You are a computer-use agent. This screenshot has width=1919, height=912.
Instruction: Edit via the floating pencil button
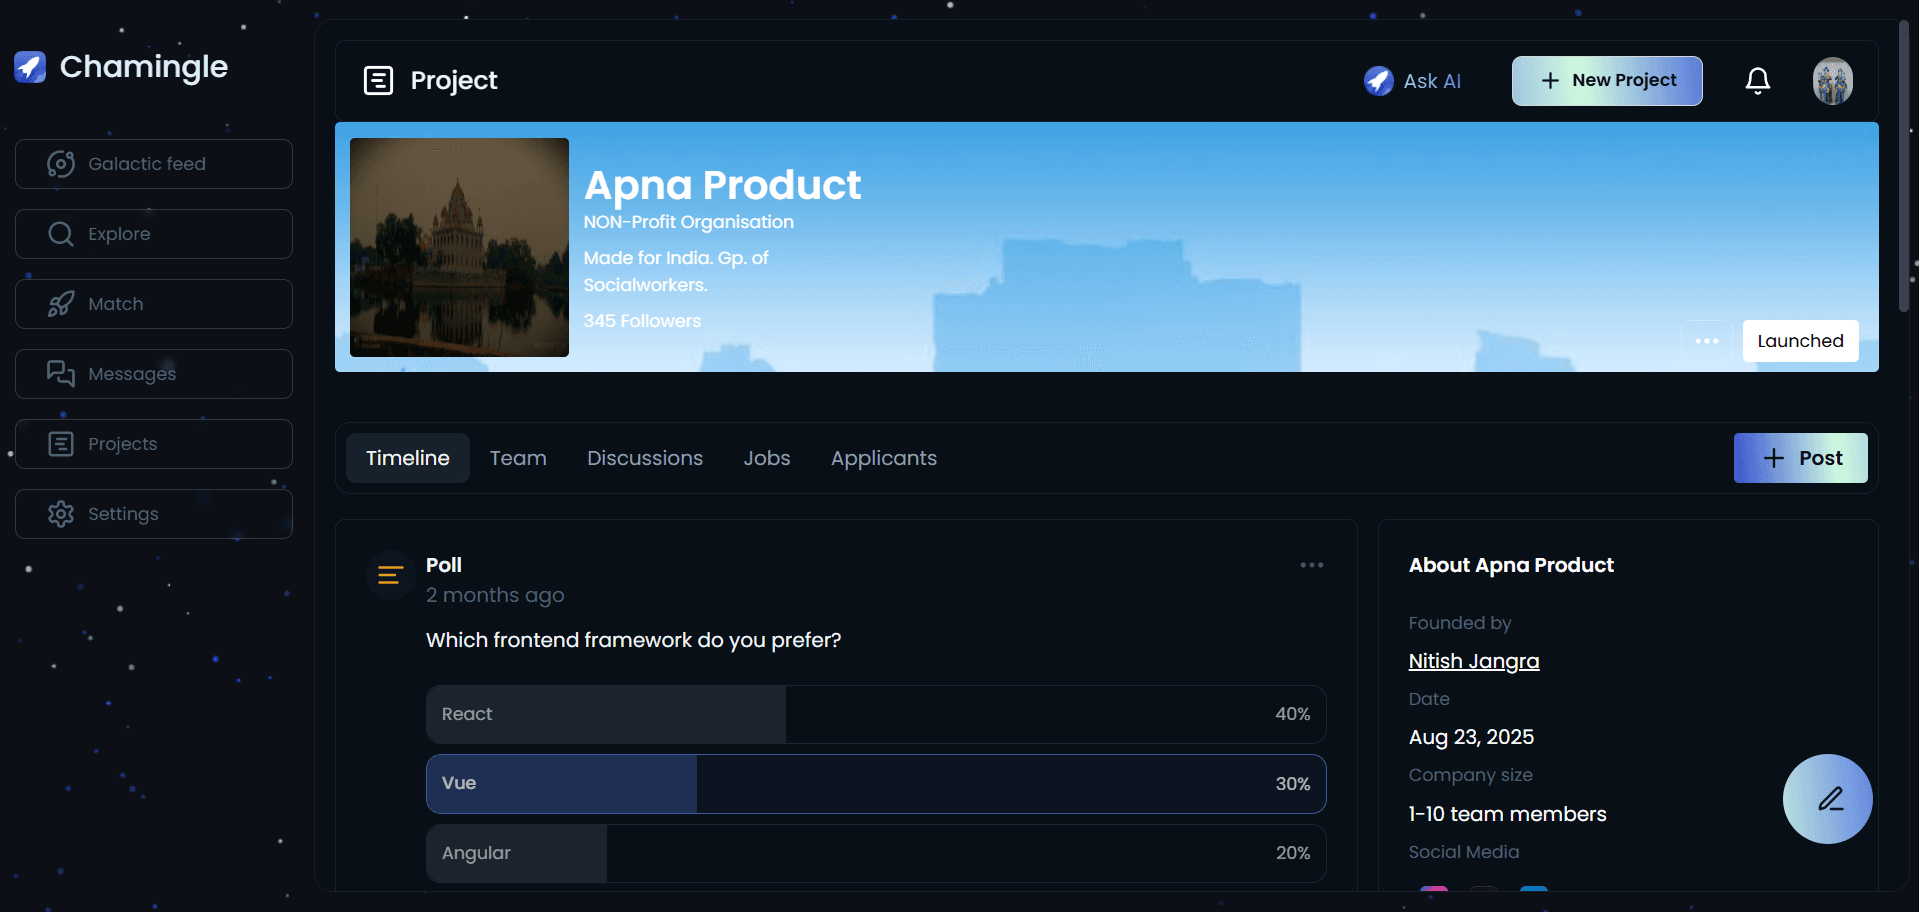[1826, 798]
